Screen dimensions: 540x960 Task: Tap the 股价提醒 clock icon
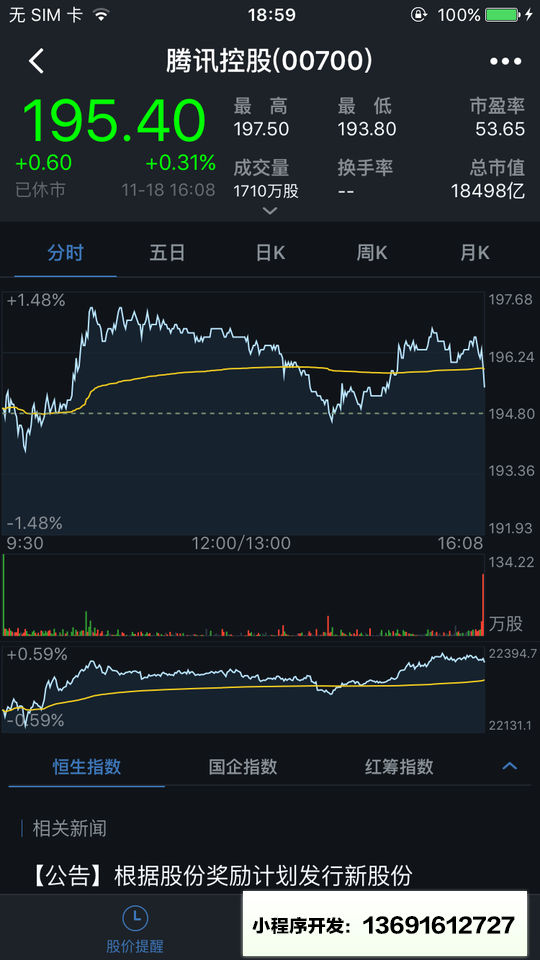pyautogui.click(x=135, y=917)
